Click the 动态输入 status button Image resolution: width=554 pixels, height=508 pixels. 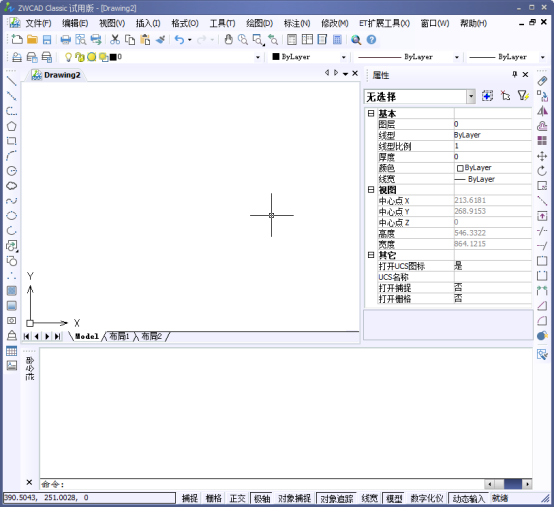[468, 498]
